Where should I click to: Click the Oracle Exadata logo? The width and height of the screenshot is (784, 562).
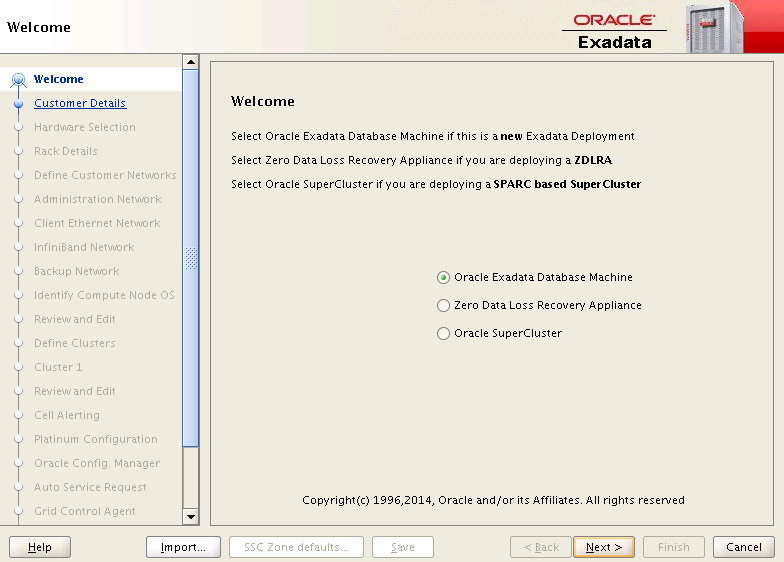tap(614, 32)
